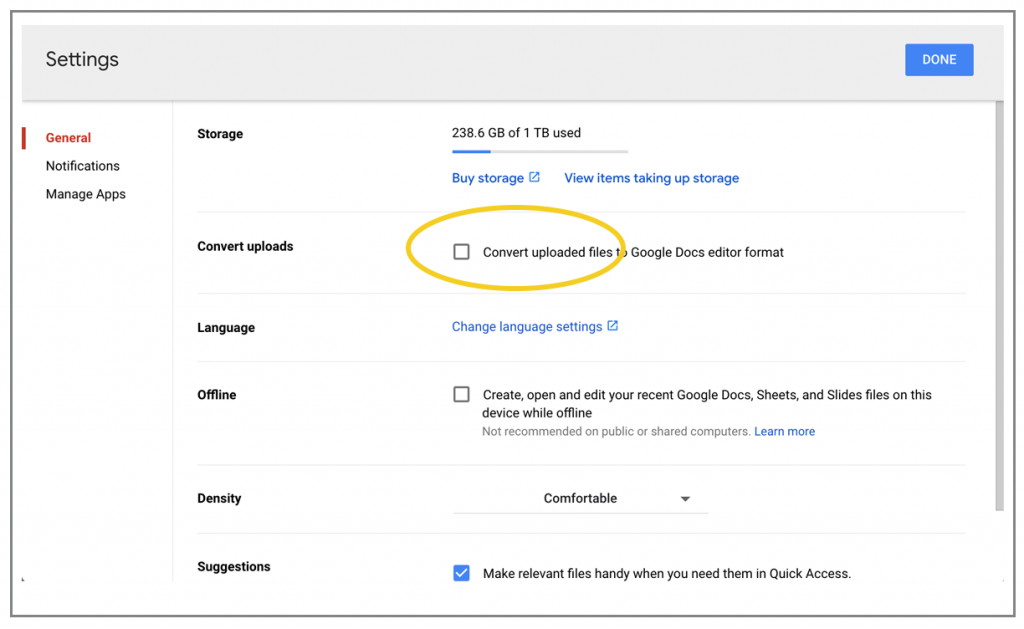Click View items taking up storage
This screenshot has width=1024, height=629.
(651, 178)
